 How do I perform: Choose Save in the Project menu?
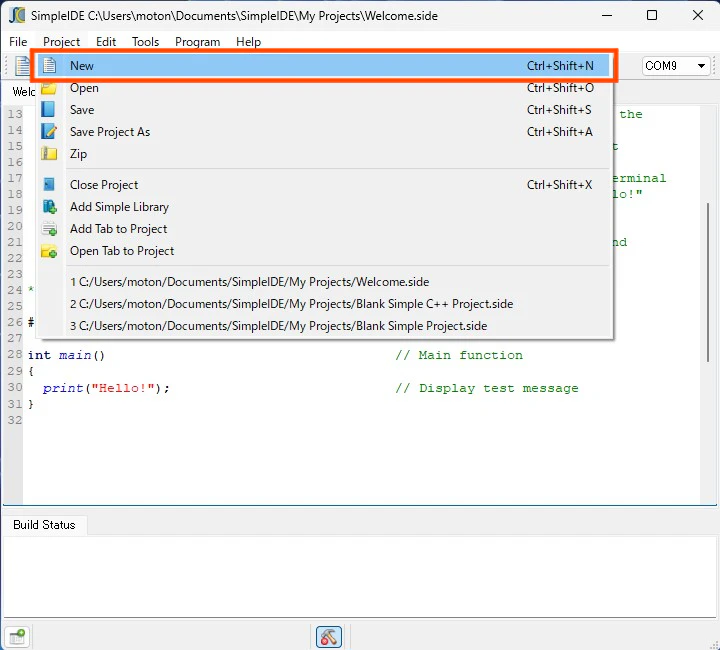(x=325, y=110)
